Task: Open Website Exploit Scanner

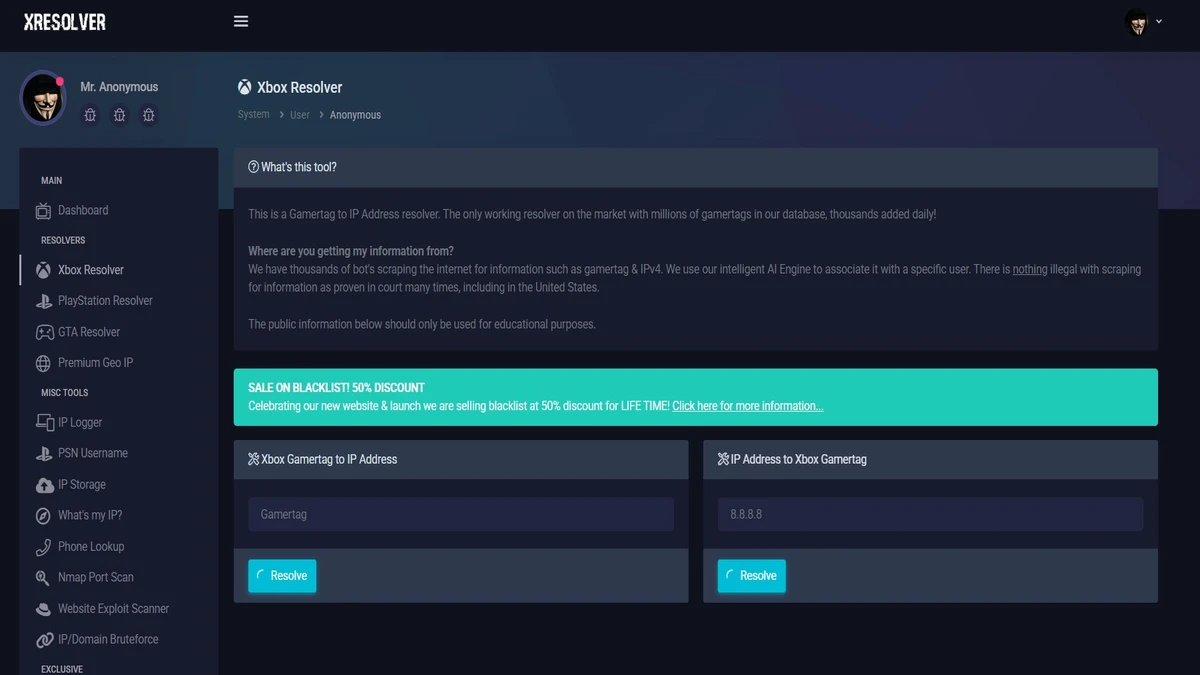Action: pyautogui.click(x=113, y=608)
